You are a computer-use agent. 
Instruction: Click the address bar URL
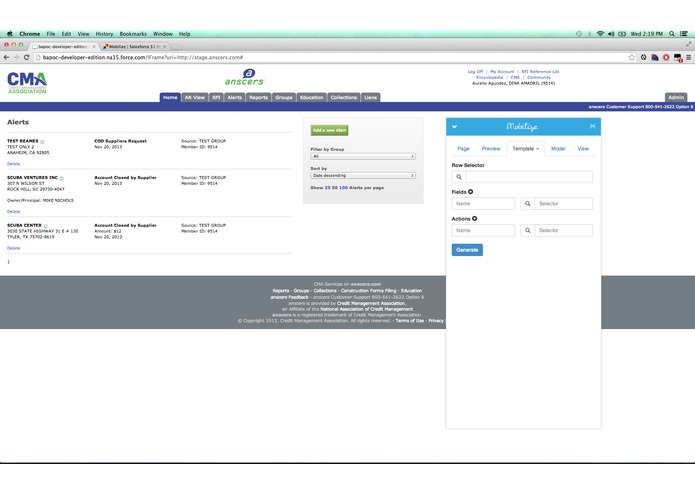coord(142,58)
